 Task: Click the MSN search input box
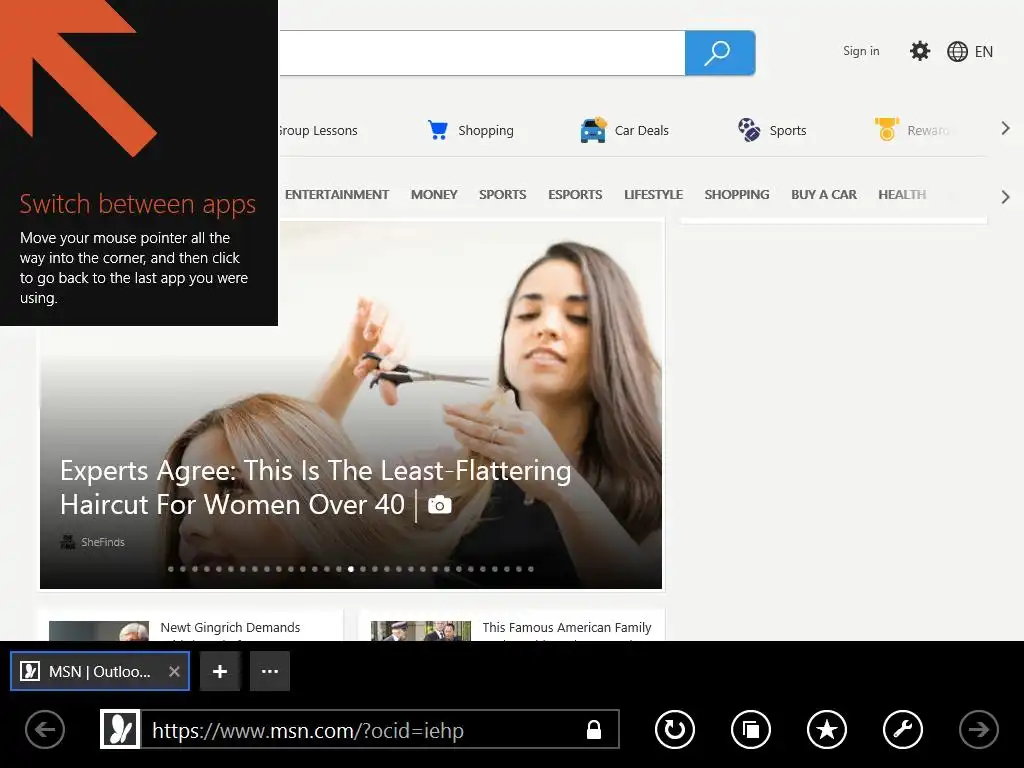click(x=482, y=53)
